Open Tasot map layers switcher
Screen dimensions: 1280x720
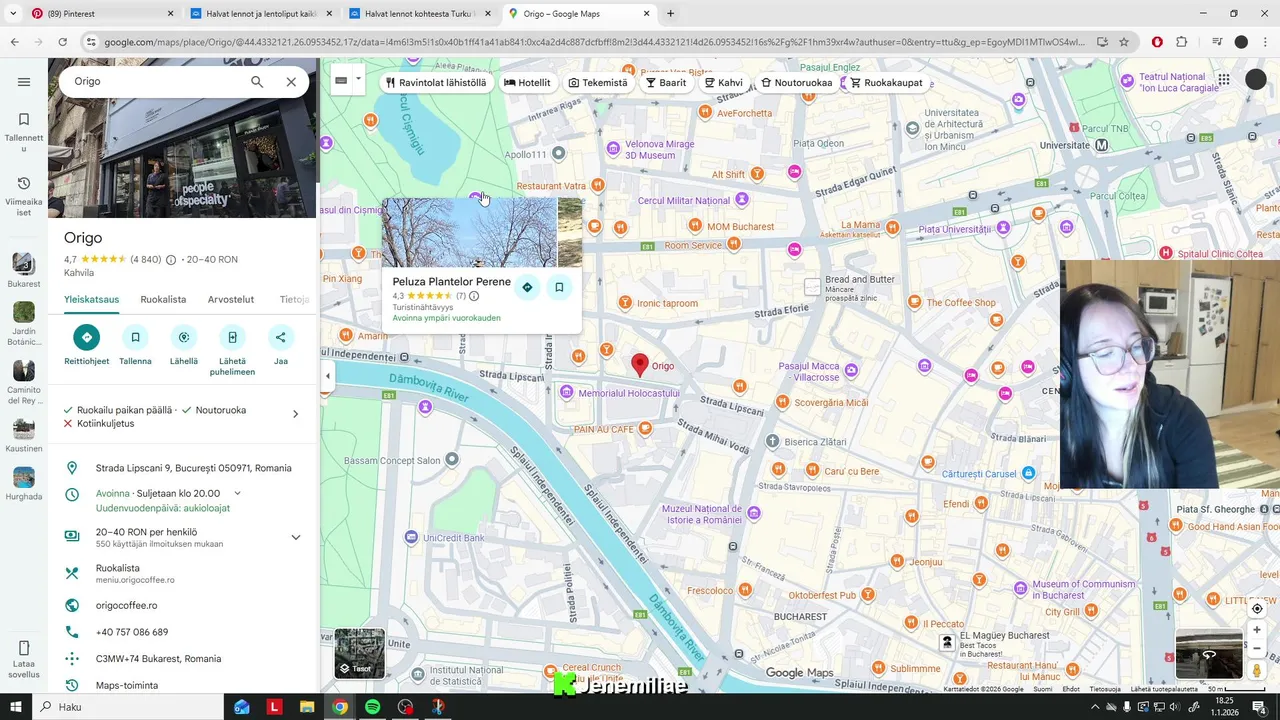[360, 653]
